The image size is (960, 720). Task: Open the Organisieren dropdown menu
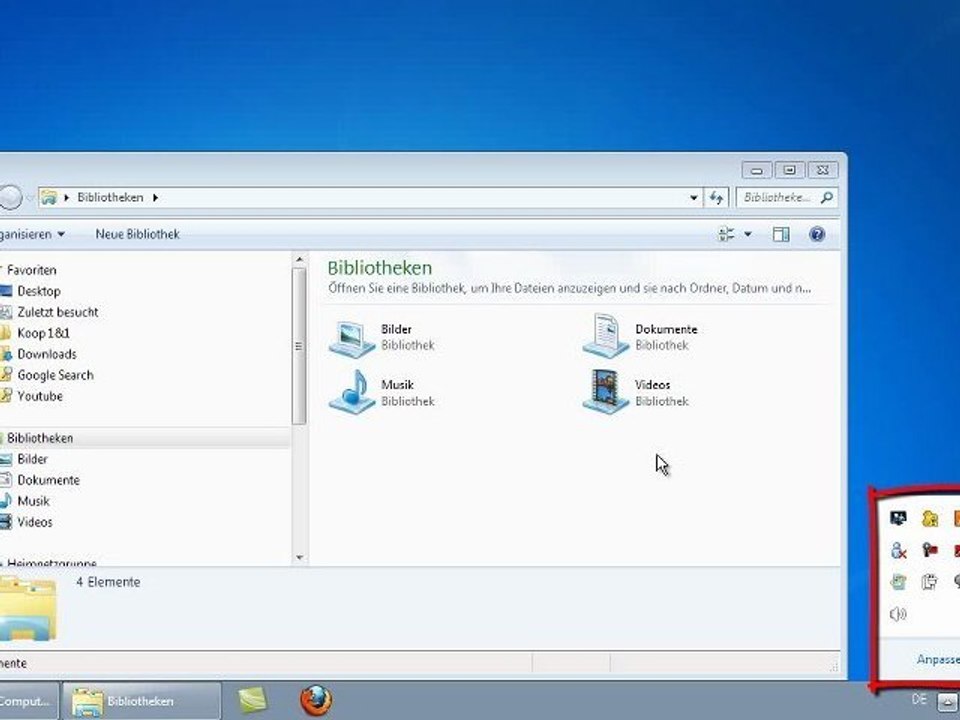click(x=32, y=234)
